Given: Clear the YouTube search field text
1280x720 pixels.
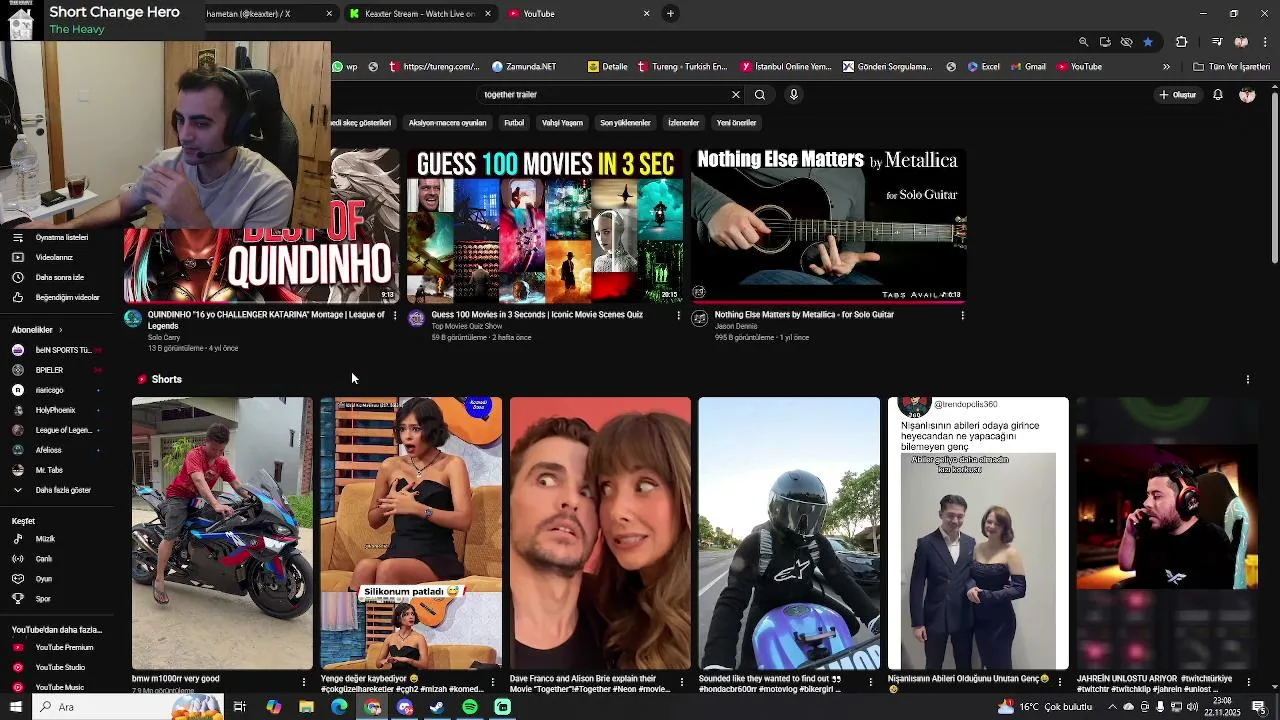Looking at the screenshot, I should pyautogui.click(x=736, y=95).
